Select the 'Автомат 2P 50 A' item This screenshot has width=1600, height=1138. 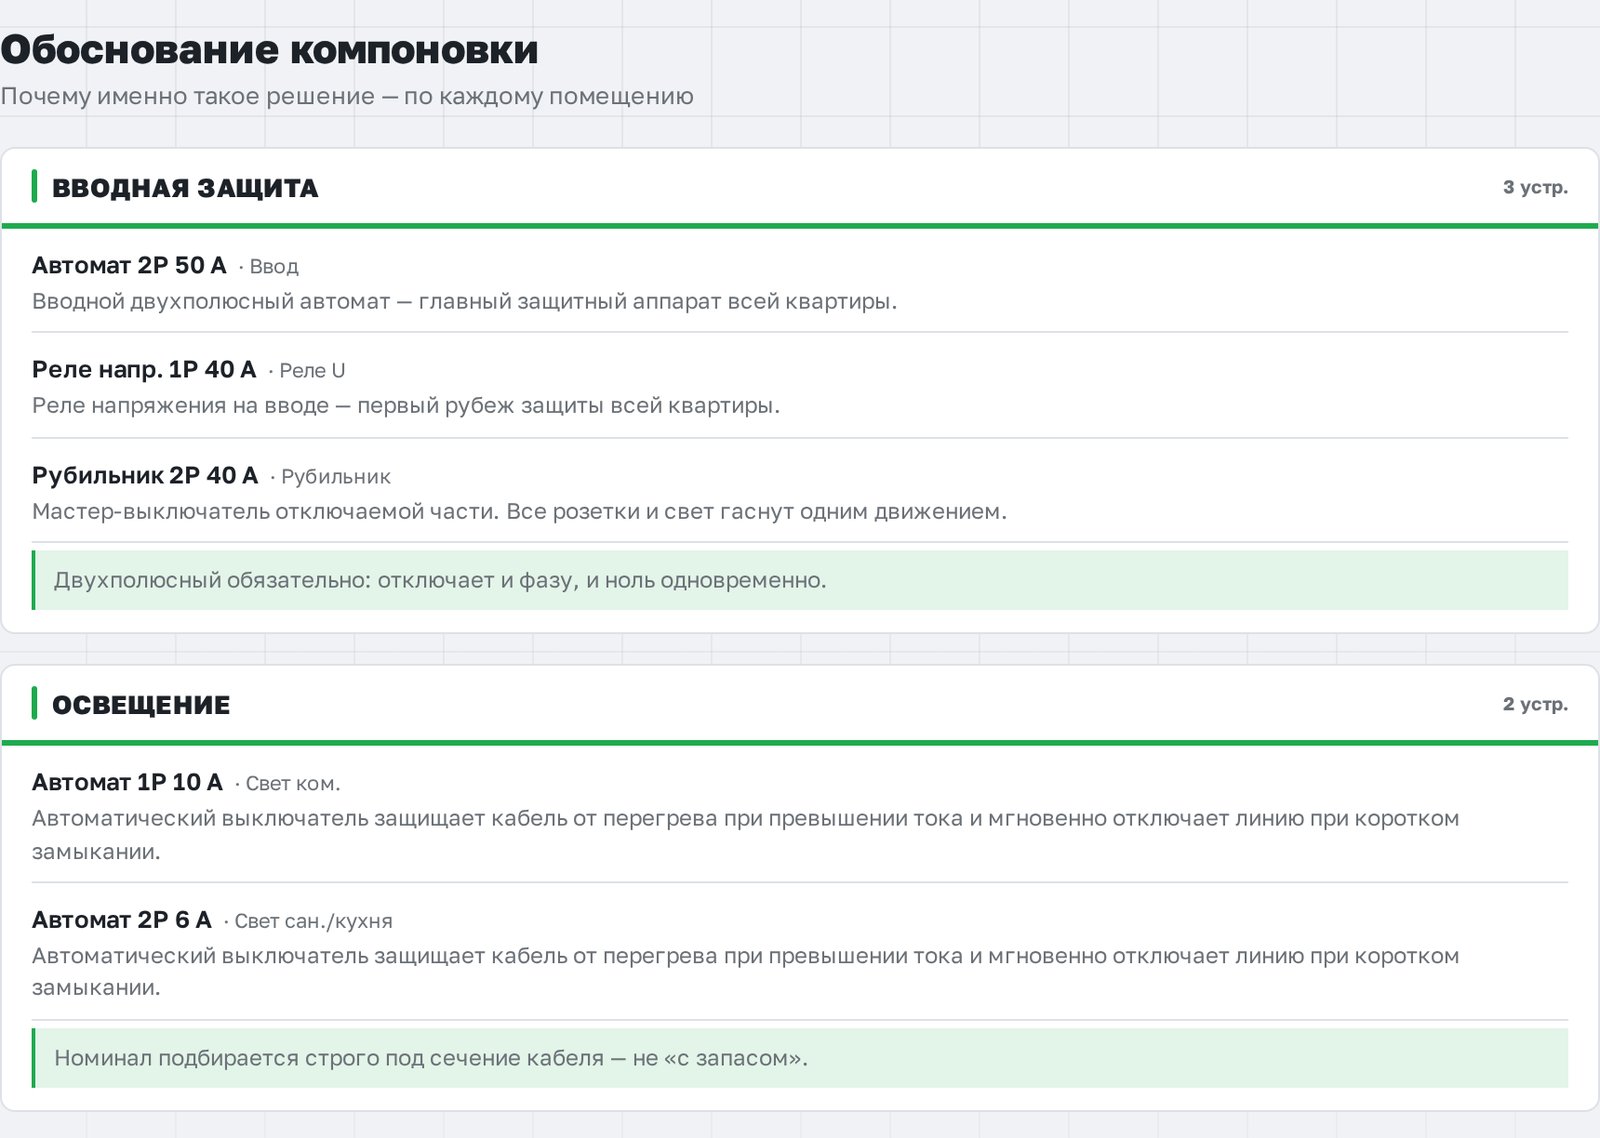click(x=129, y=265)
